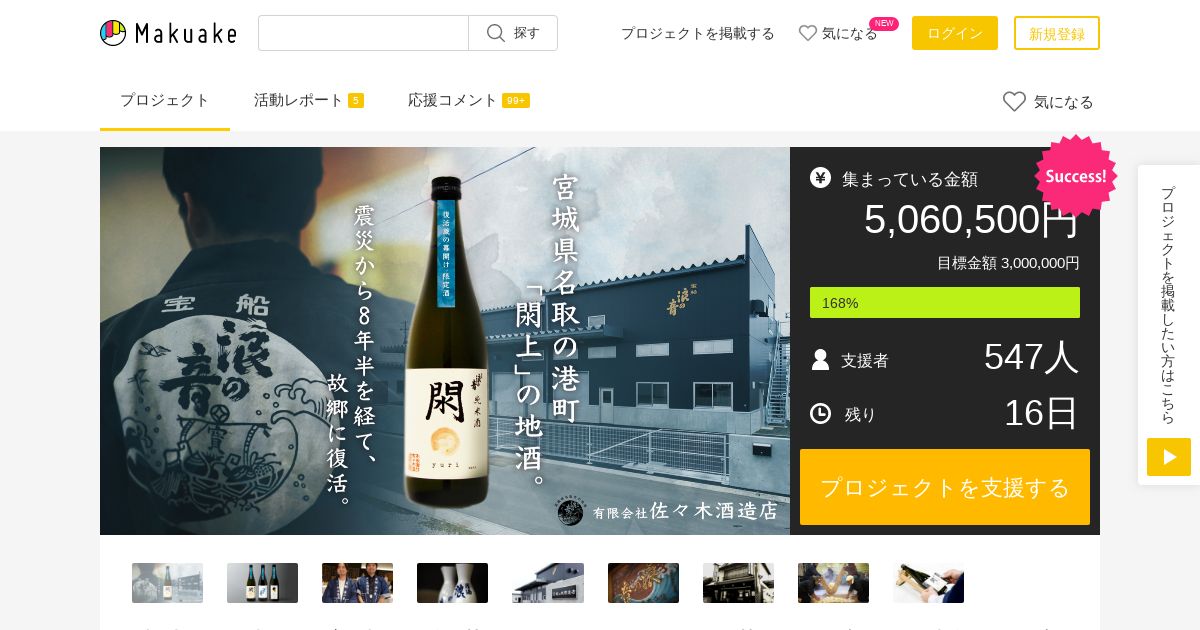Click the 5 badge on 活動レポート

point(356,101)
